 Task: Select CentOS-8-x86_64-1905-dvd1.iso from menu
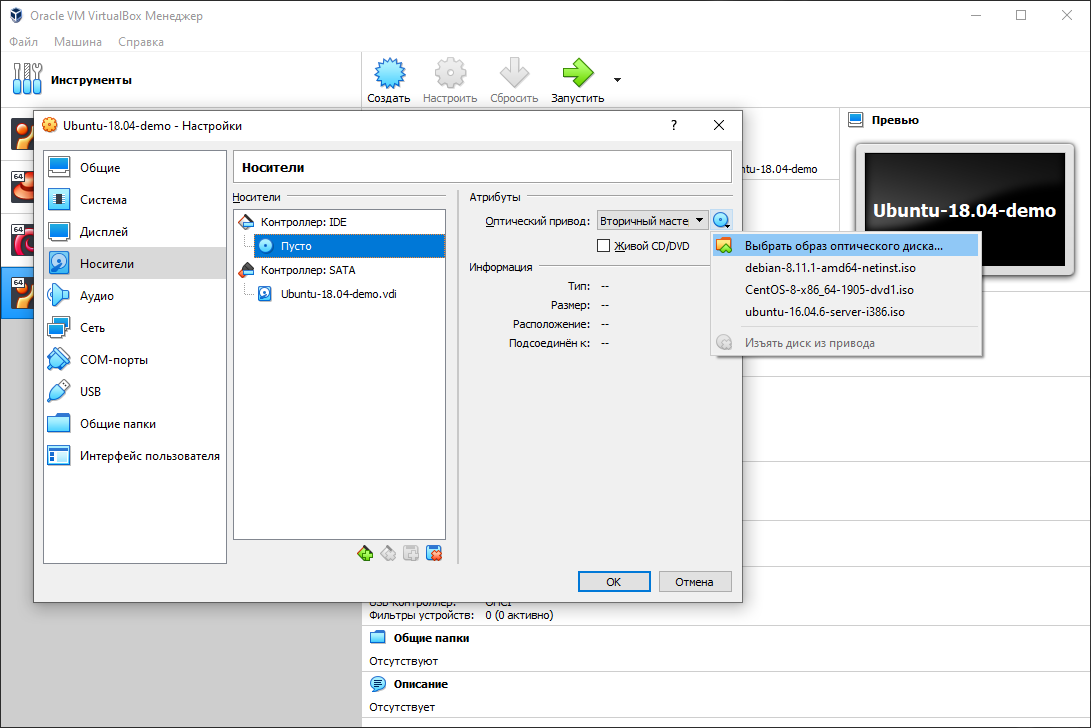(845, 290)
